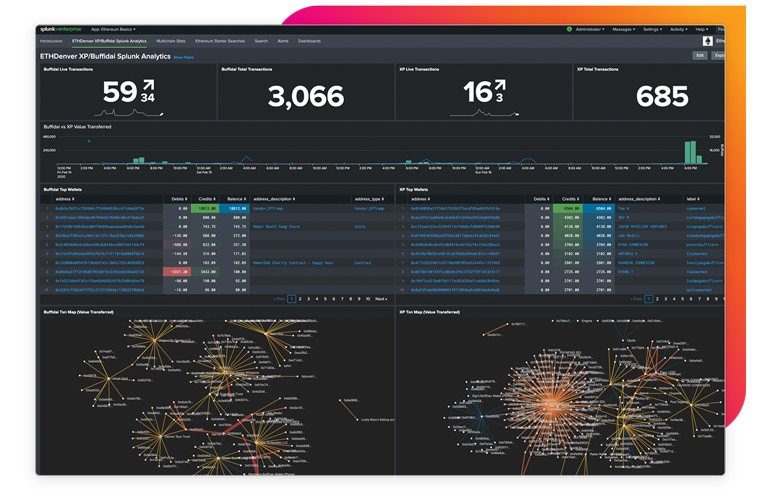The width and height of the screenshot is (760, 500).
Task: Click the Buffidai vs XP Value Transferred title
Action: pos(78,127)
